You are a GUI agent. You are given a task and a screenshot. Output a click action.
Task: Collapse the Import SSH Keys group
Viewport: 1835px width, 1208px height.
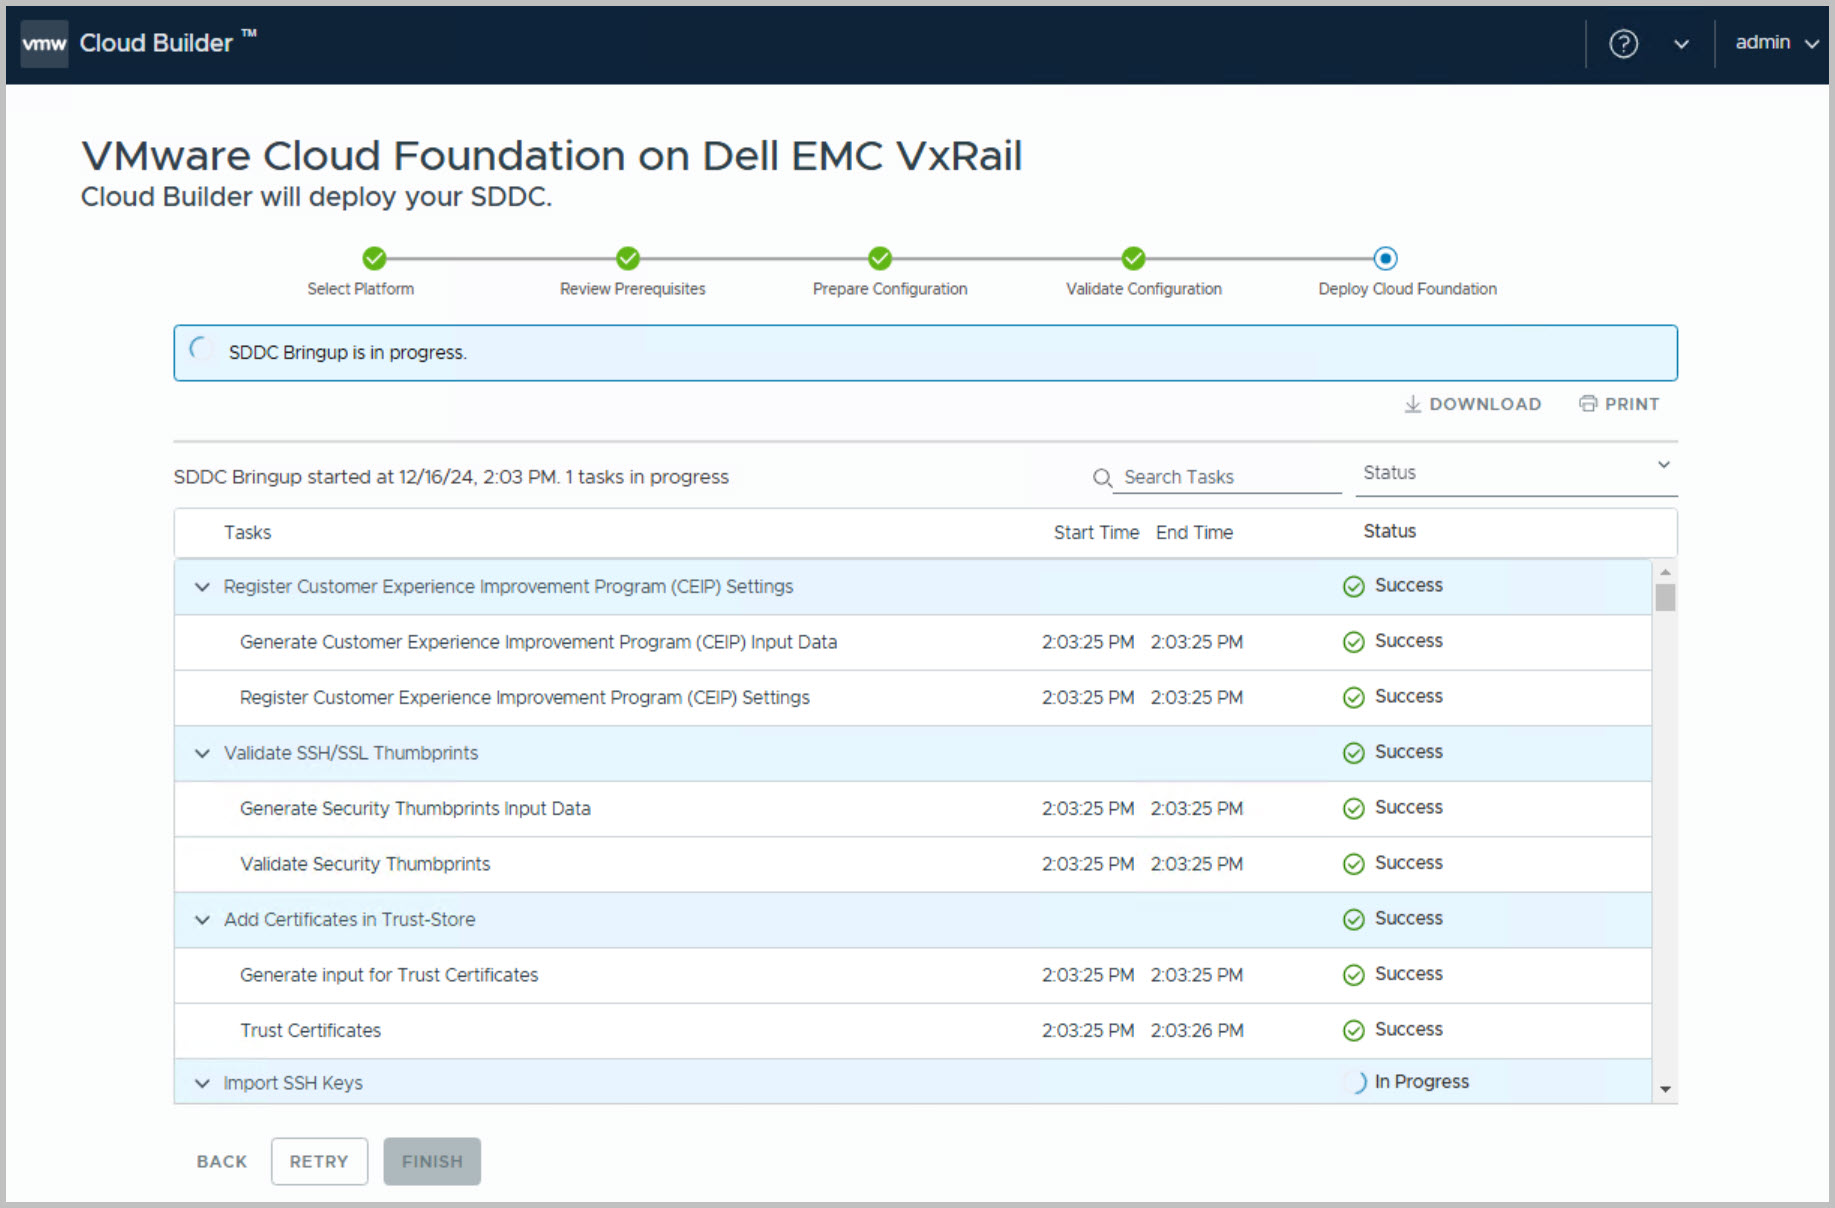[x=202, y=1083]
